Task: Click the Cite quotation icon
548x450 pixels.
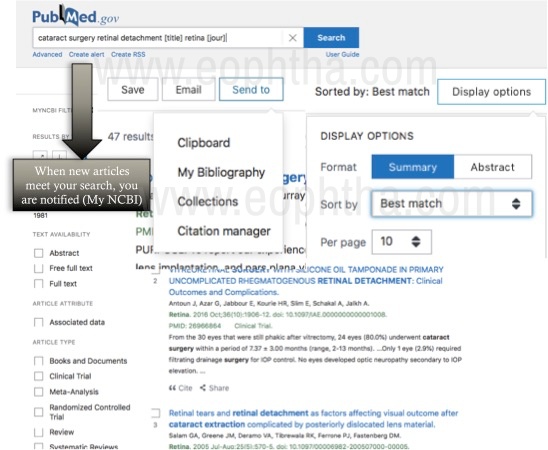Action: (172, 388)
